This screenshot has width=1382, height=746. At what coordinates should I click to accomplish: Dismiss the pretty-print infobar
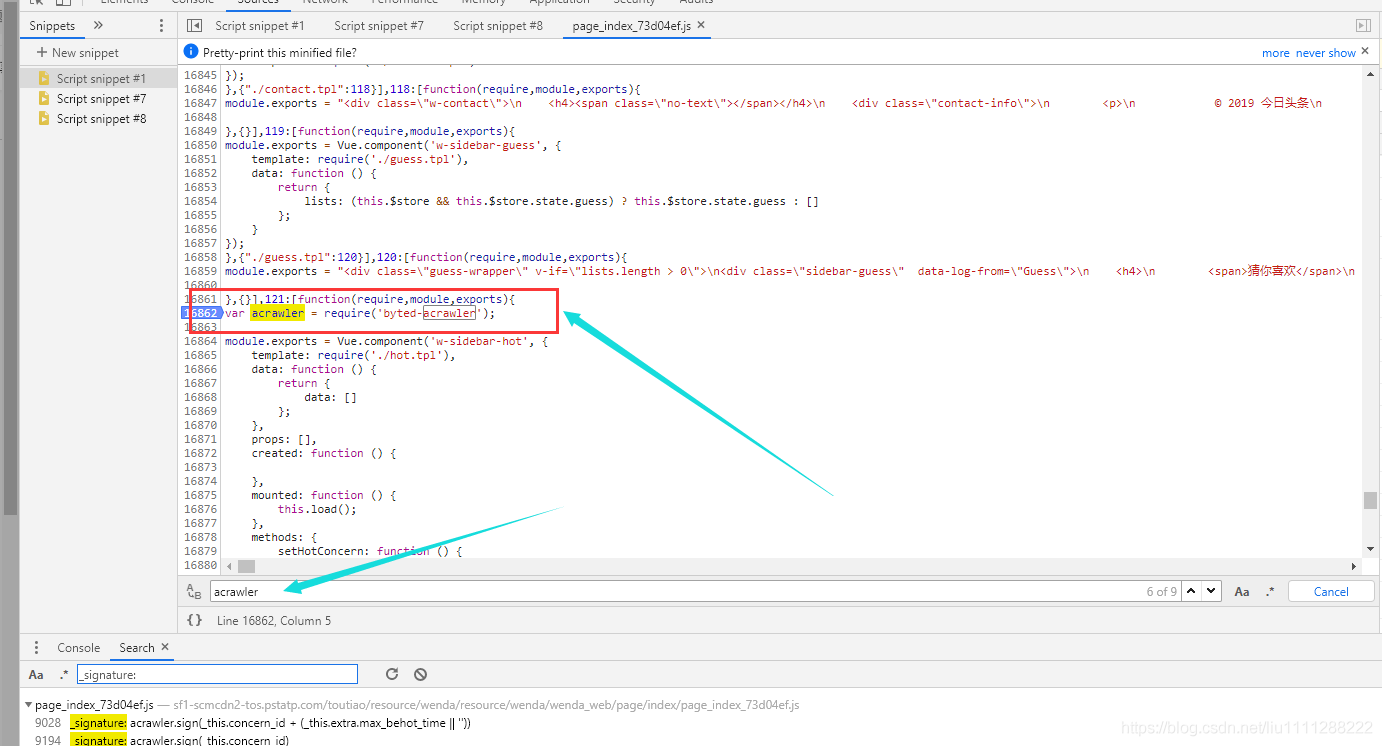(x=1367, y=49)
